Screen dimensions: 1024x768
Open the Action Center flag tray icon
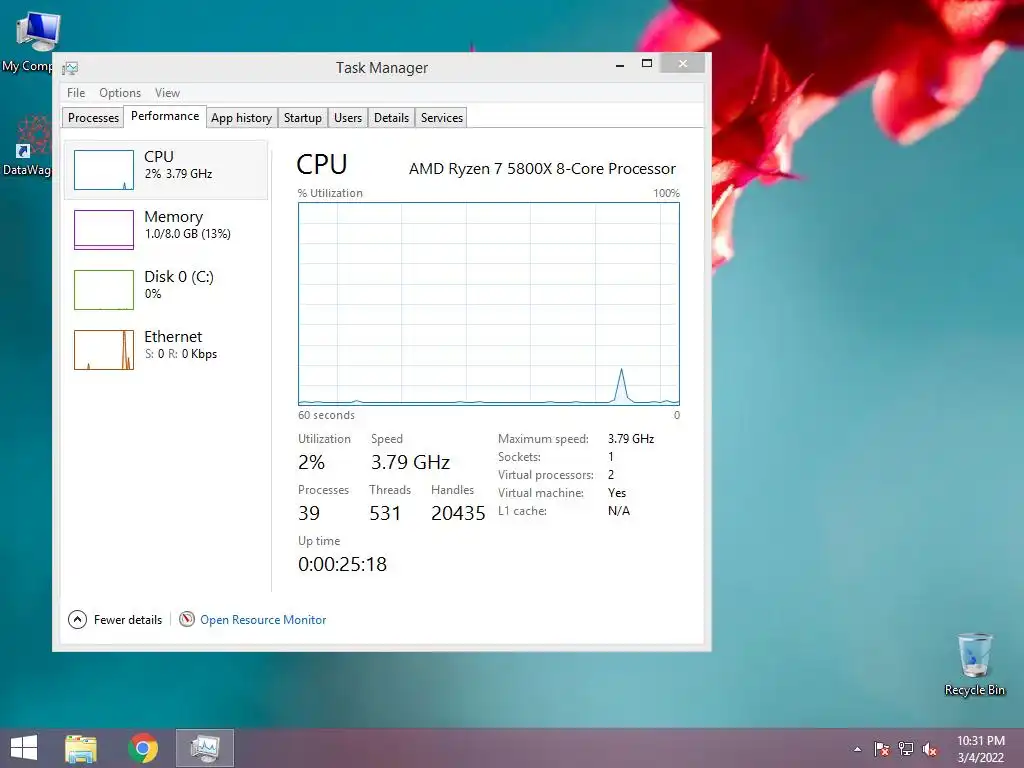[x=882, y=749]
